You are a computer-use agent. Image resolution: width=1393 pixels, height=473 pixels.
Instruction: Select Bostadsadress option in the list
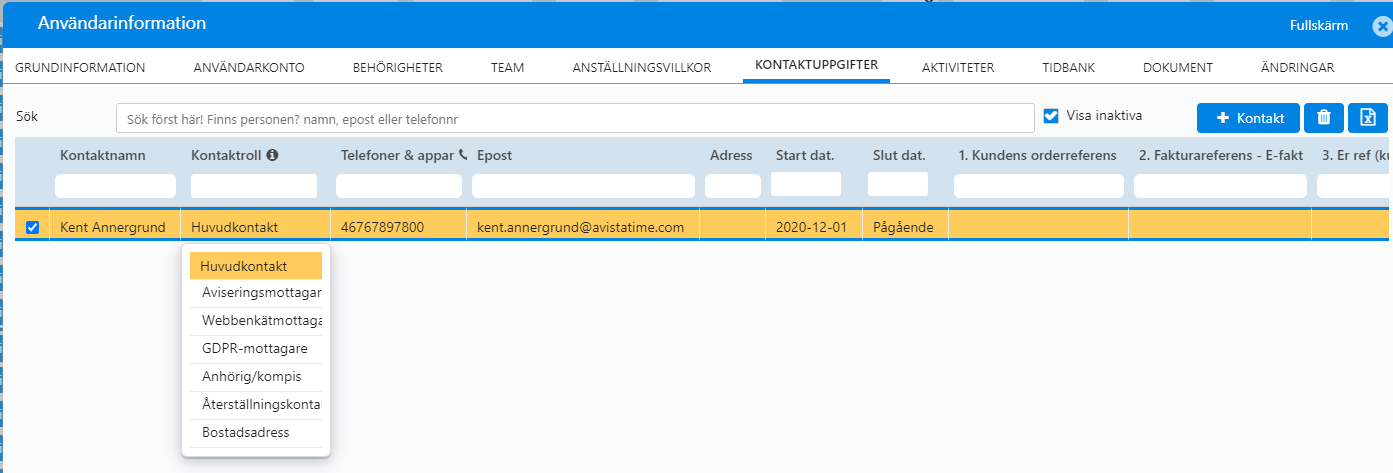[256, 433]
